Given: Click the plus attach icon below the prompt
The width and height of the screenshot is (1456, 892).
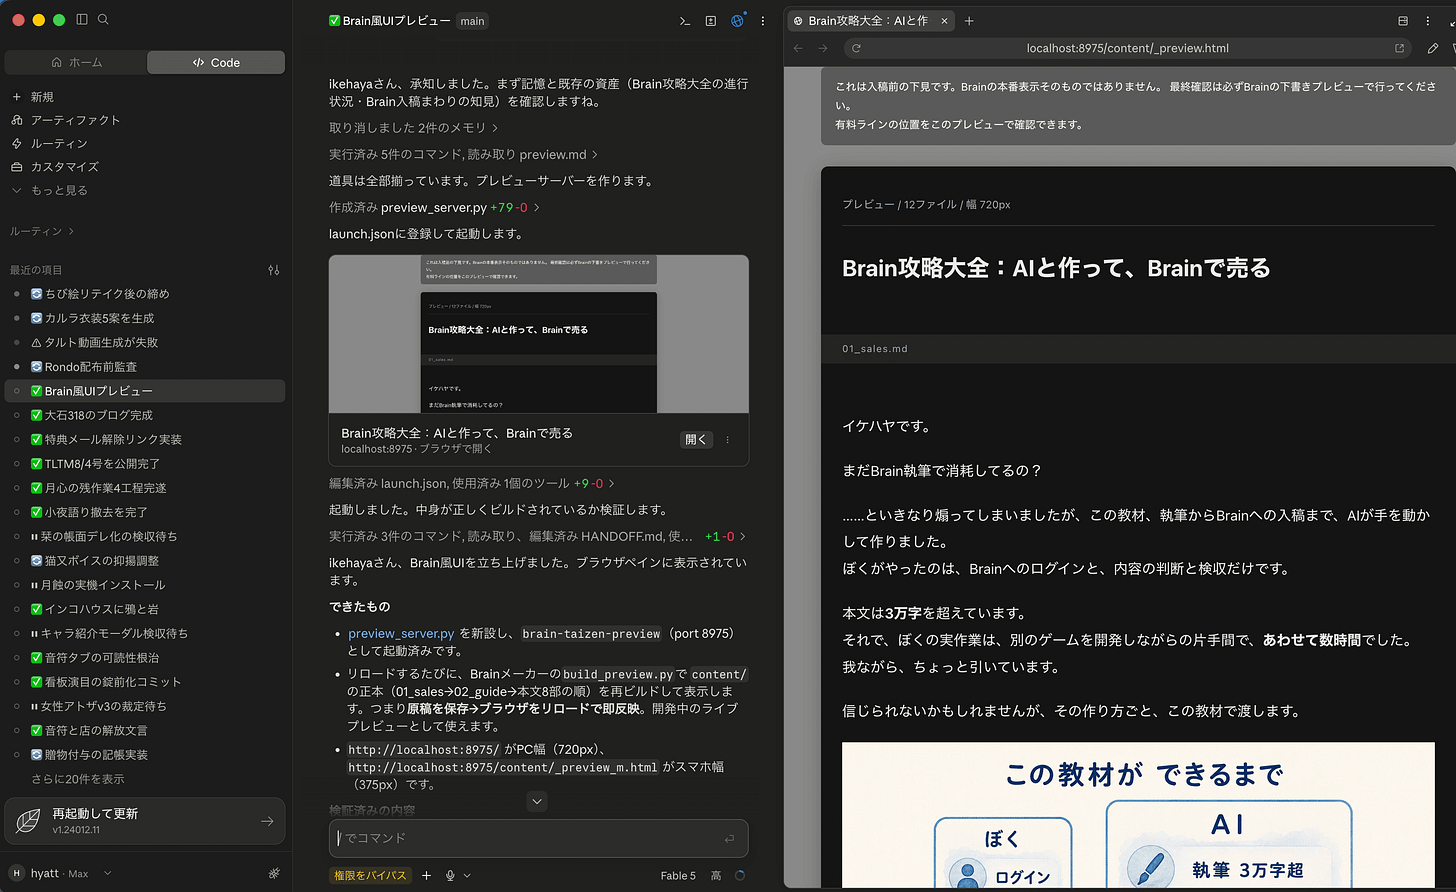Looking at the screenshot, I should (426, 875).
